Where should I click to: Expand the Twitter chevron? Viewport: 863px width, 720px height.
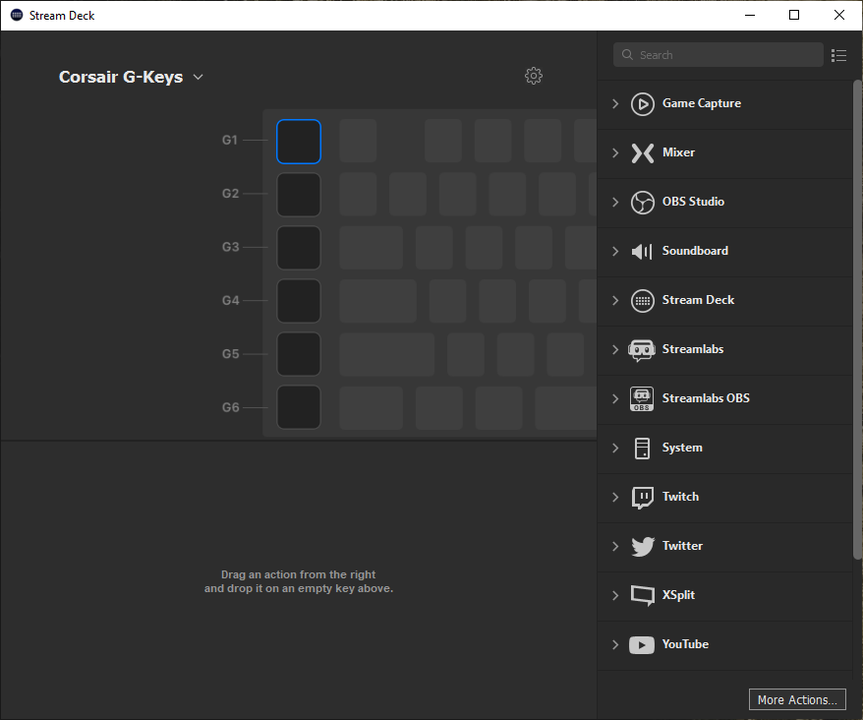click(x=615, y=546)
